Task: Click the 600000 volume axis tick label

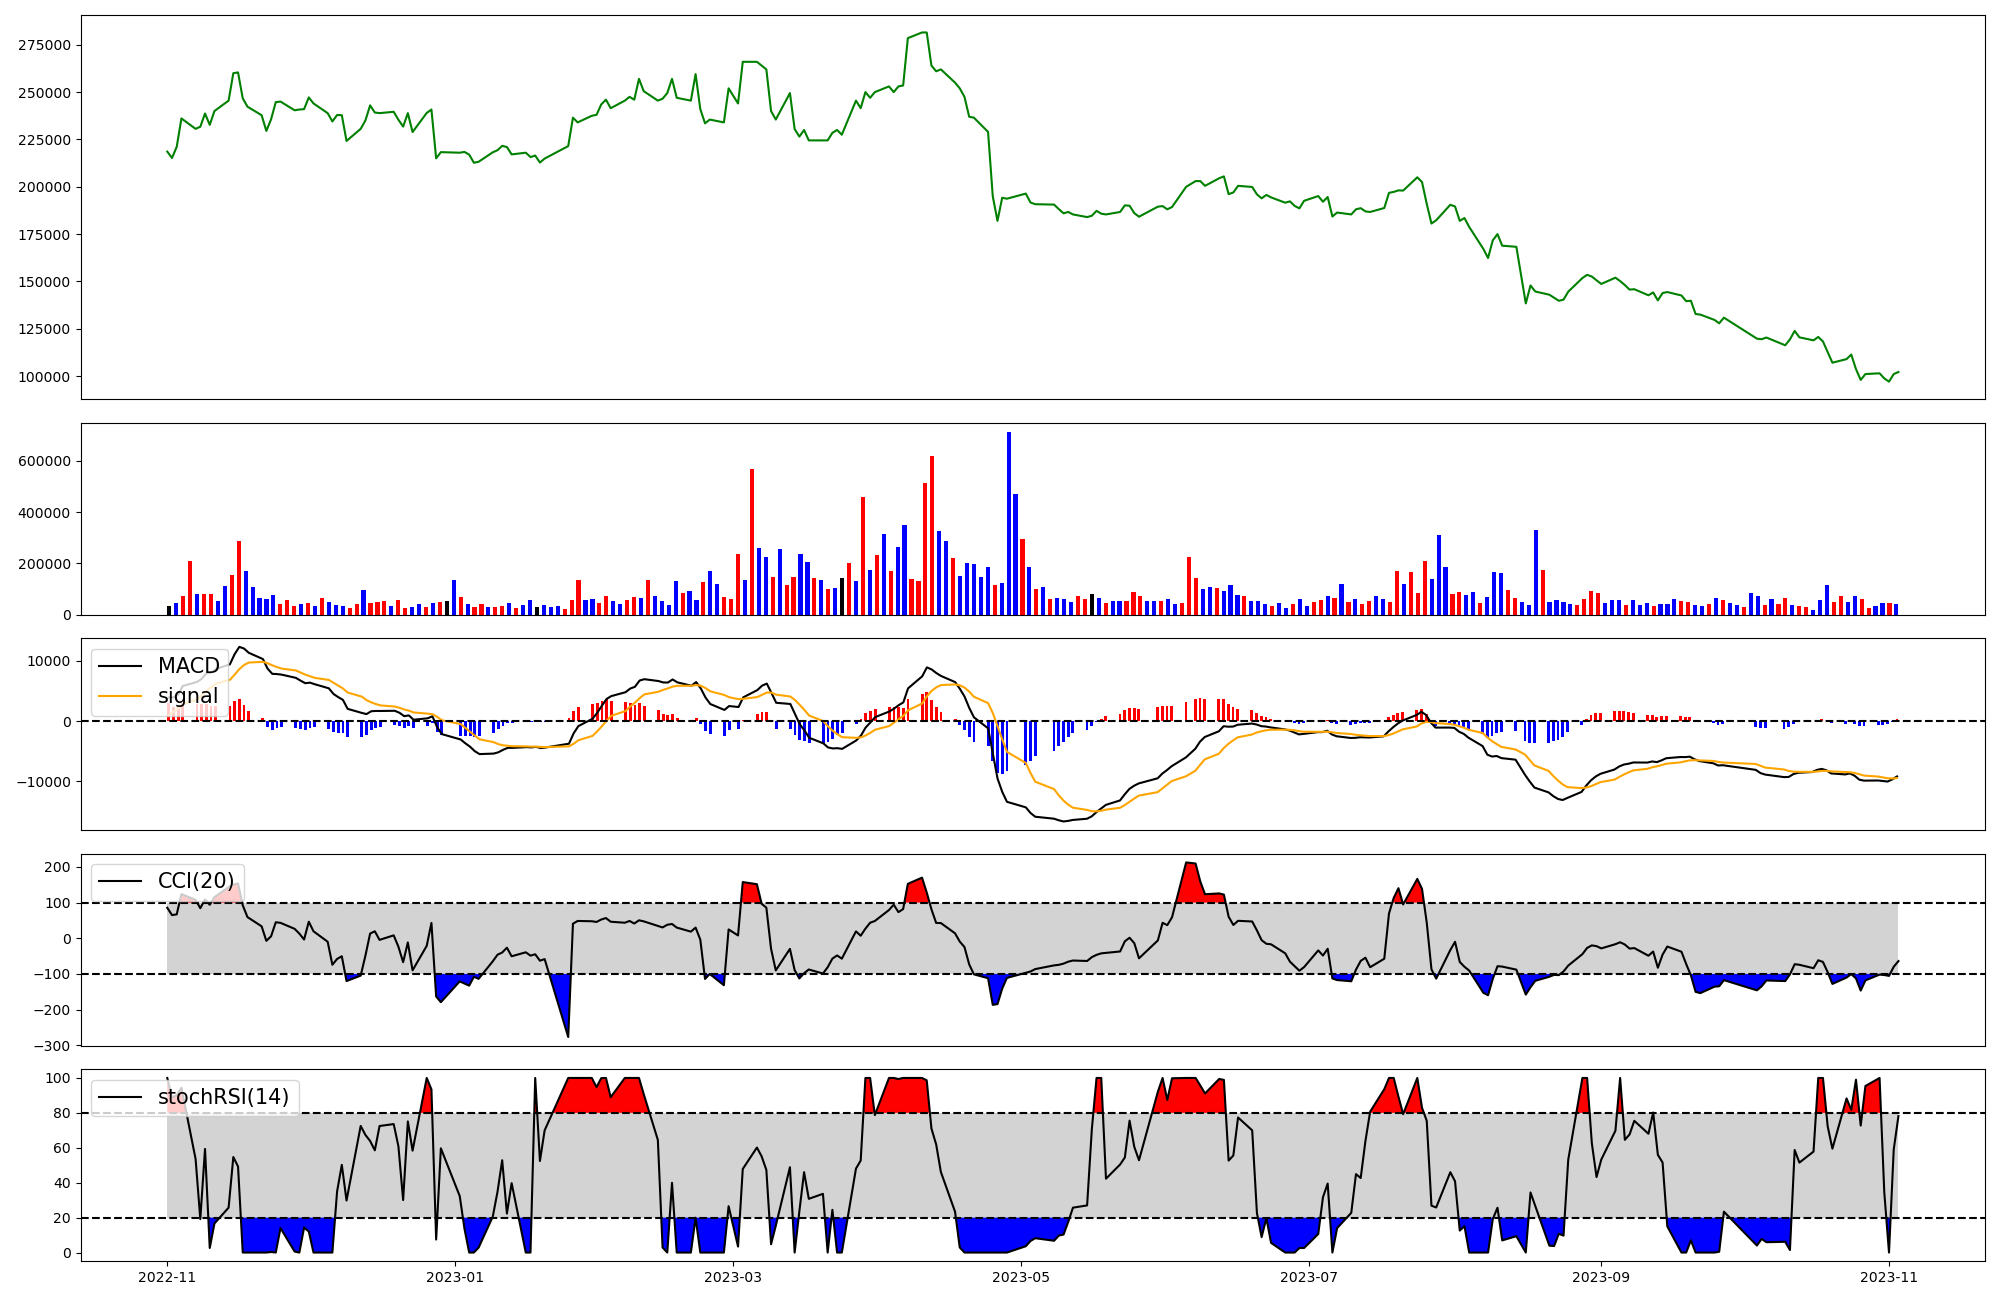Action: tap(44, 462)
